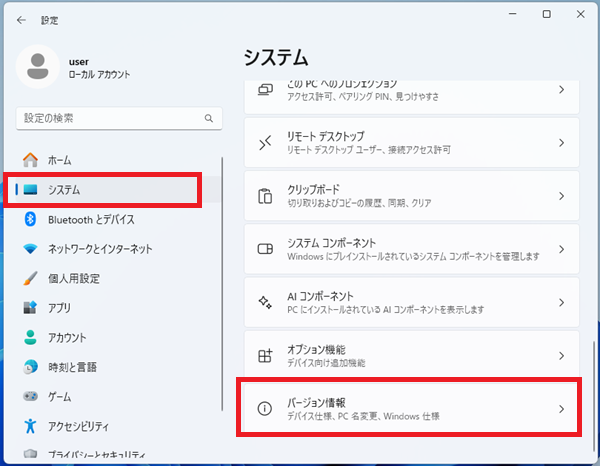Click the ゲーム controller icon

point(30,396)
